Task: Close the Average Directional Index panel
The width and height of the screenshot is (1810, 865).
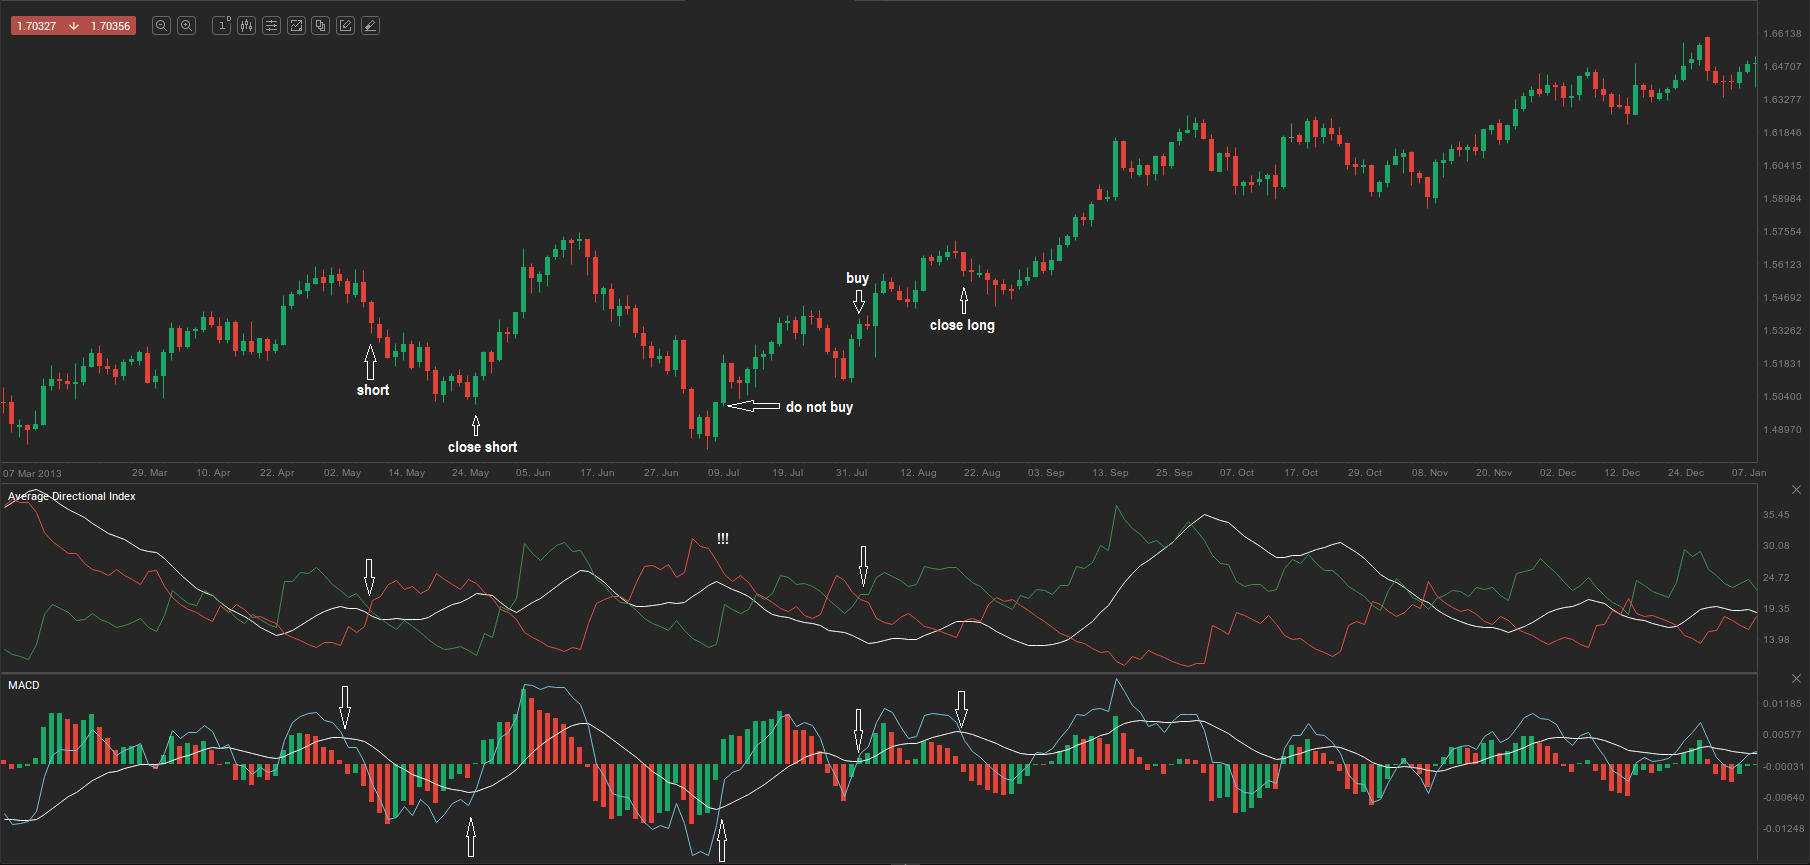Action: click(x=1796, y=490)
